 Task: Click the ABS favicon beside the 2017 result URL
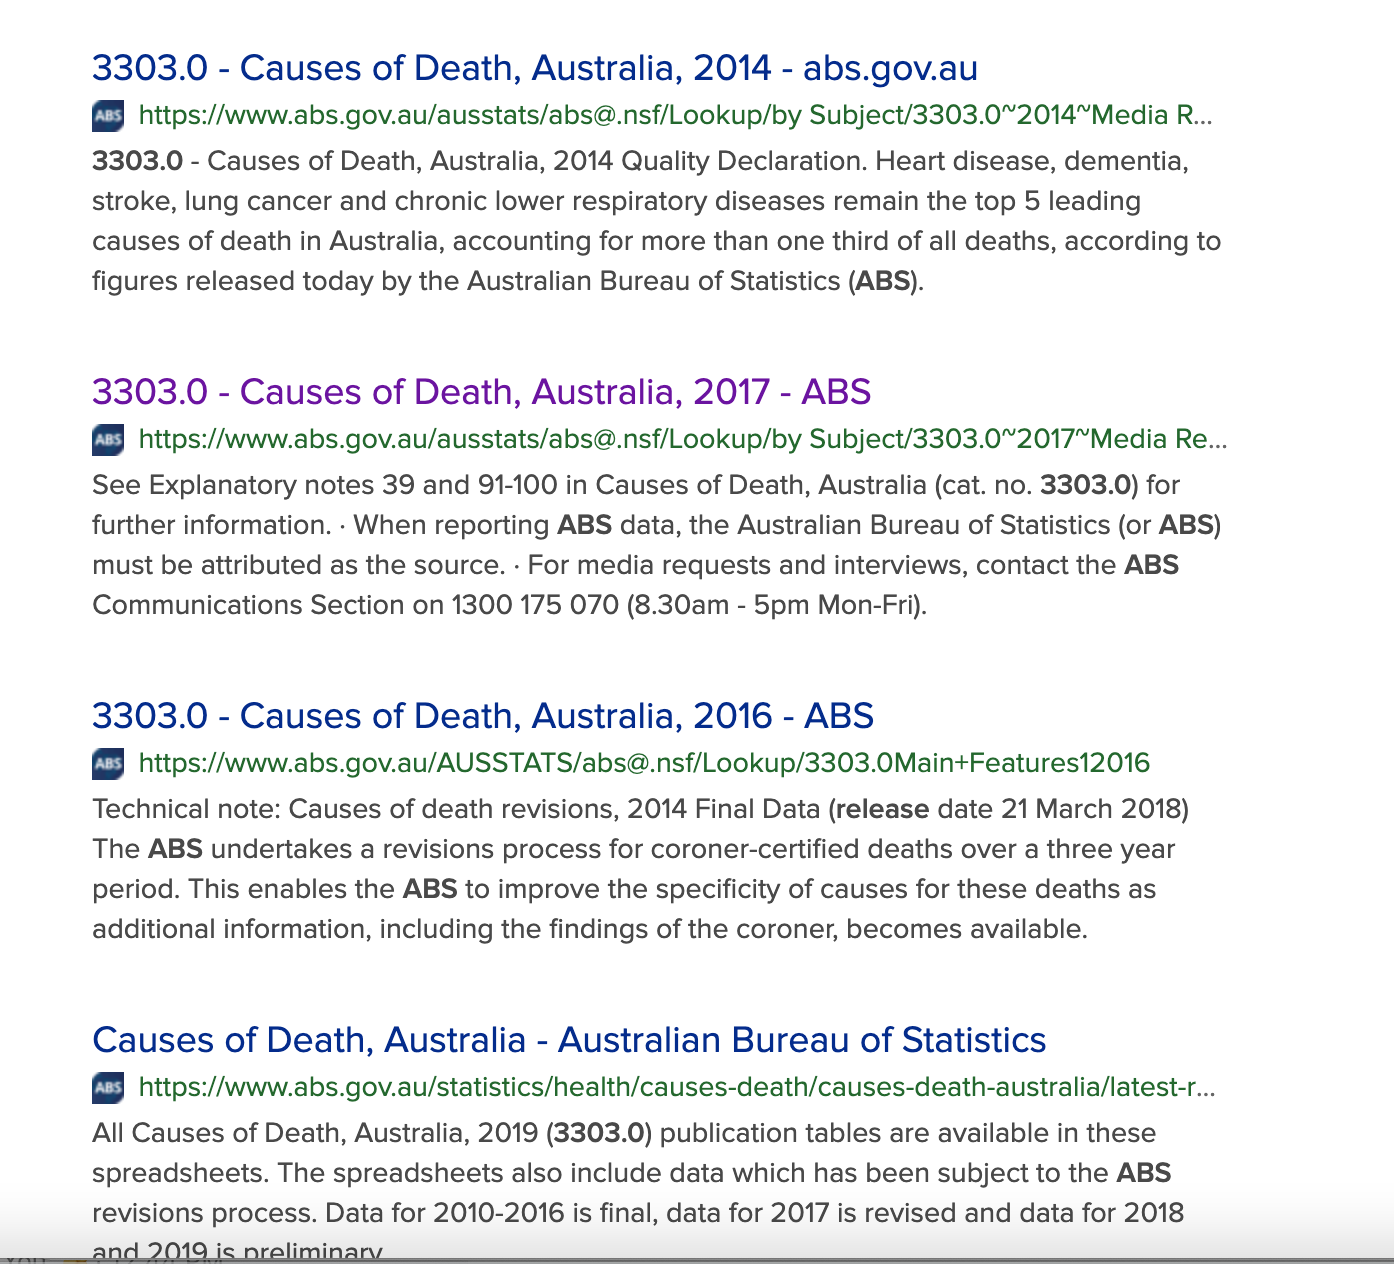click(108, 440)
